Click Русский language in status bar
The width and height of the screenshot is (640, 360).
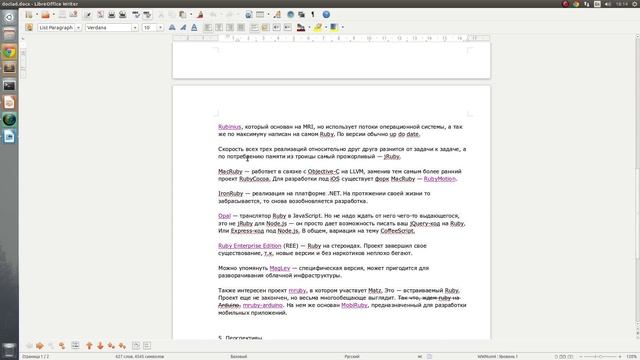point(352,357)
